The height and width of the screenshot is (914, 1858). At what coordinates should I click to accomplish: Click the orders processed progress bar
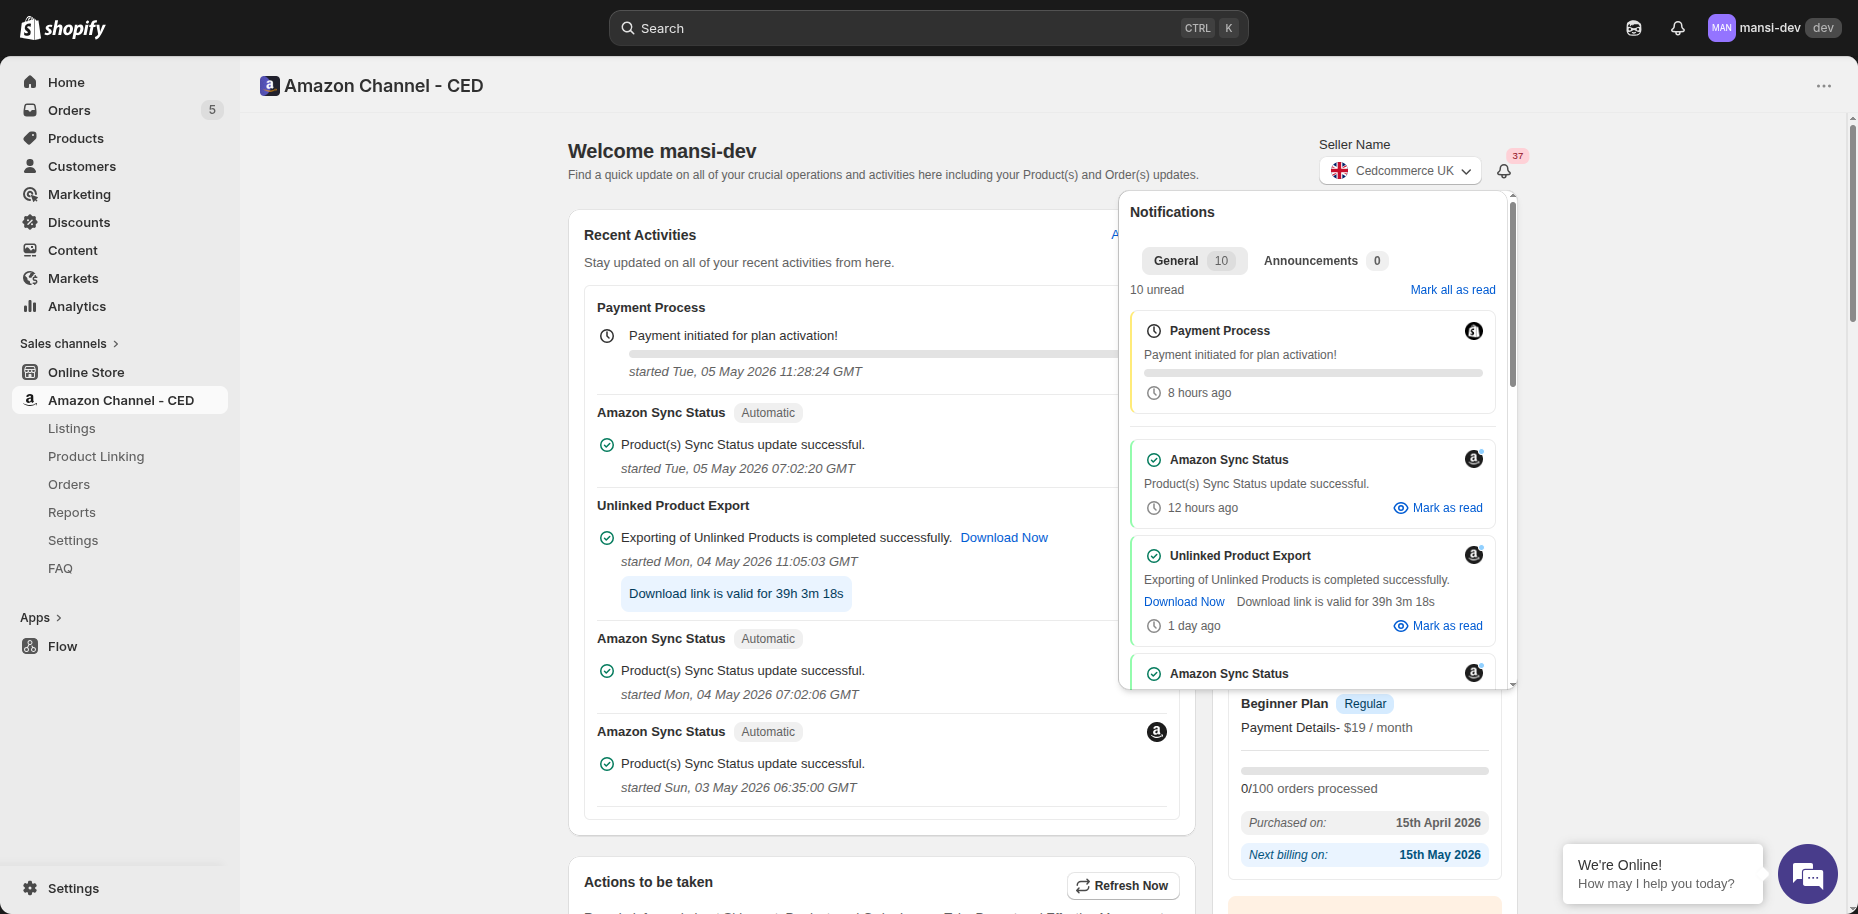[1365, 771]
